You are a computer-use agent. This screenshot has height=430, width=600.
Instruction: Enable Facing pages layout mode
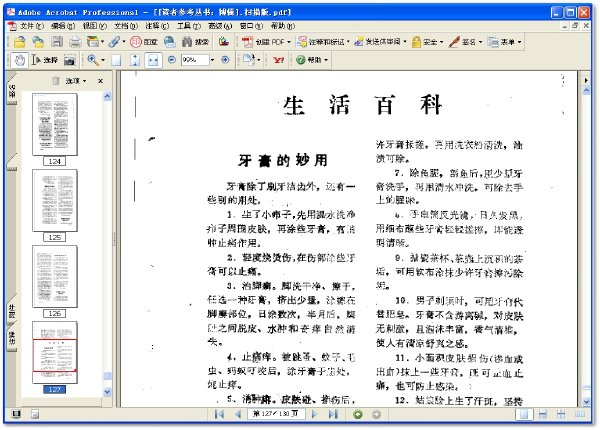(x=580, y=414)
